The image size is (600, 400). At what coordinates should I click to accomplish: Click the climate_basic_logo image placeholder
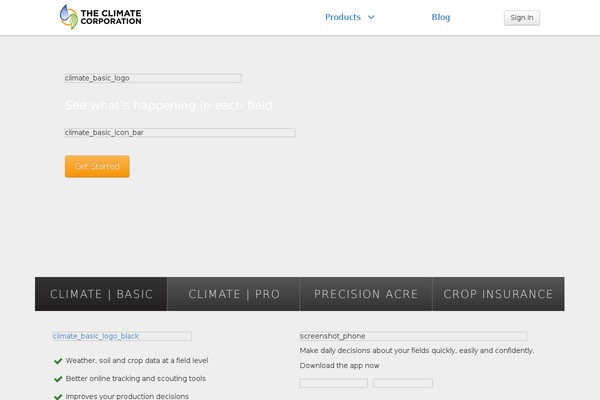tap(153, 78)
